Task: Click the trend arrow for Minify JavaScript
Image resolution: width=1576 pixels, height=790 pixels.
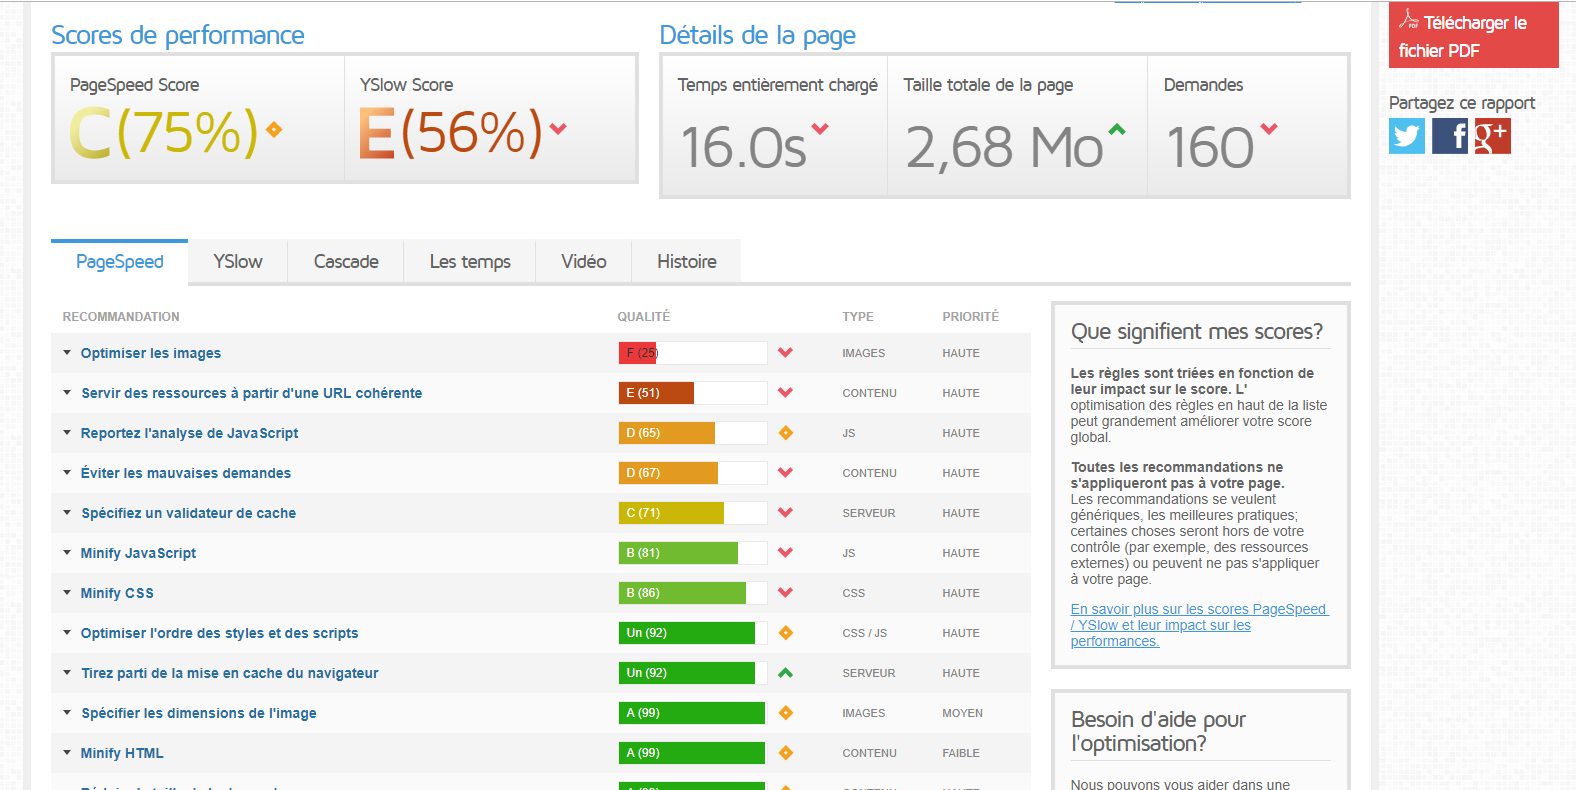Action: pos(785,553)
